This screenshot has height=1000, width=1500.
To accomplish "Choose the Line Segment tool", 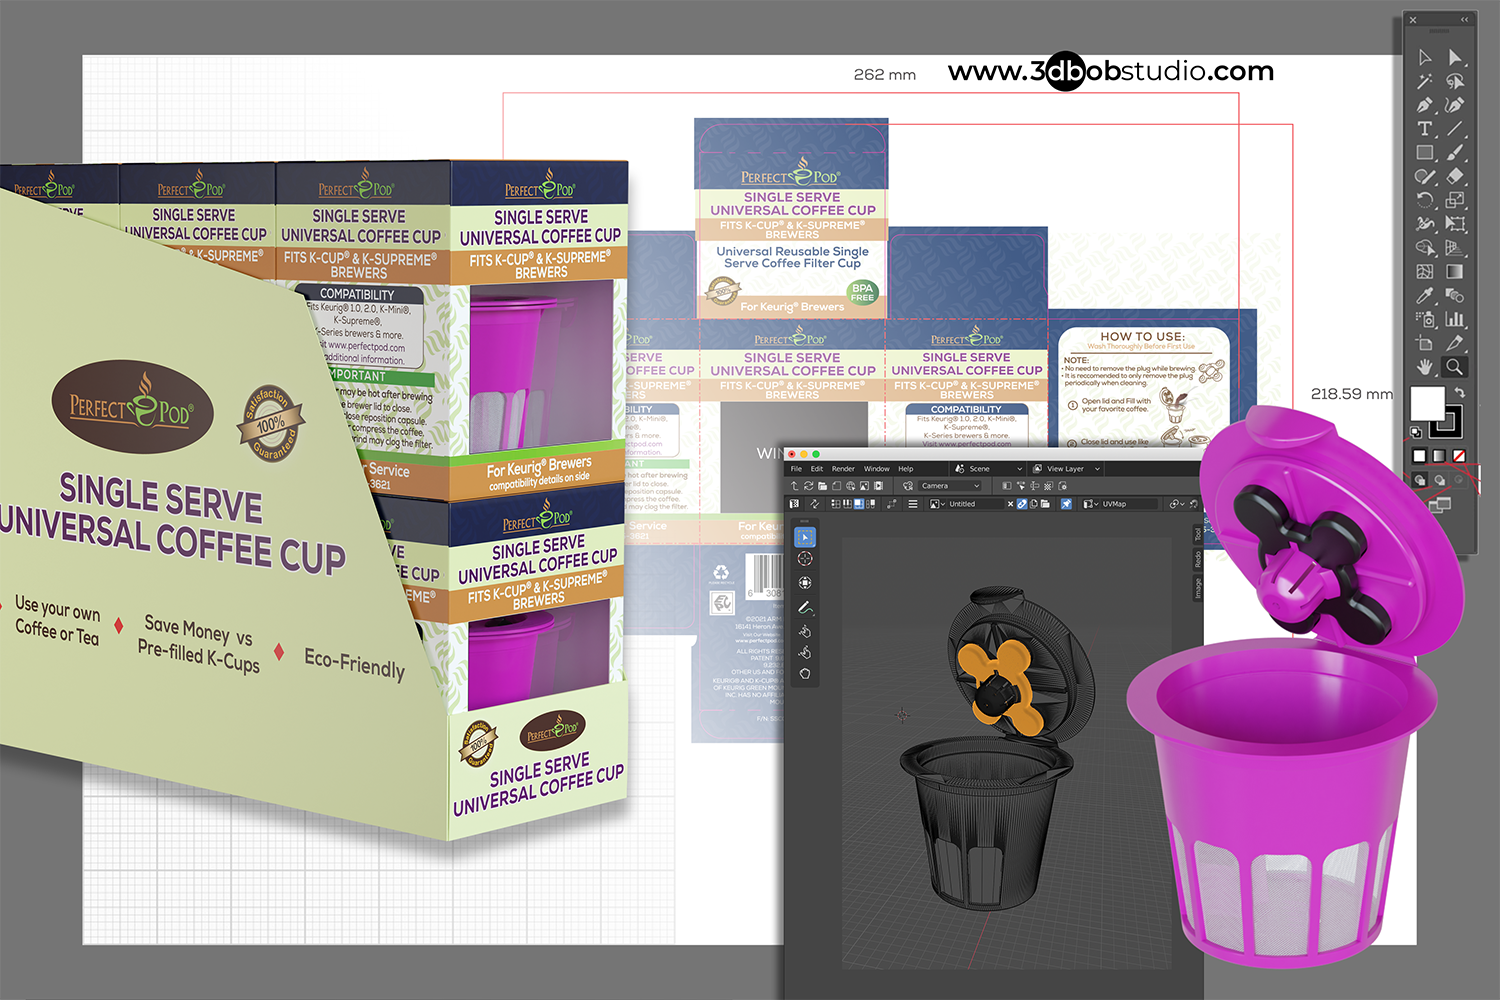I will point(1455,129).
